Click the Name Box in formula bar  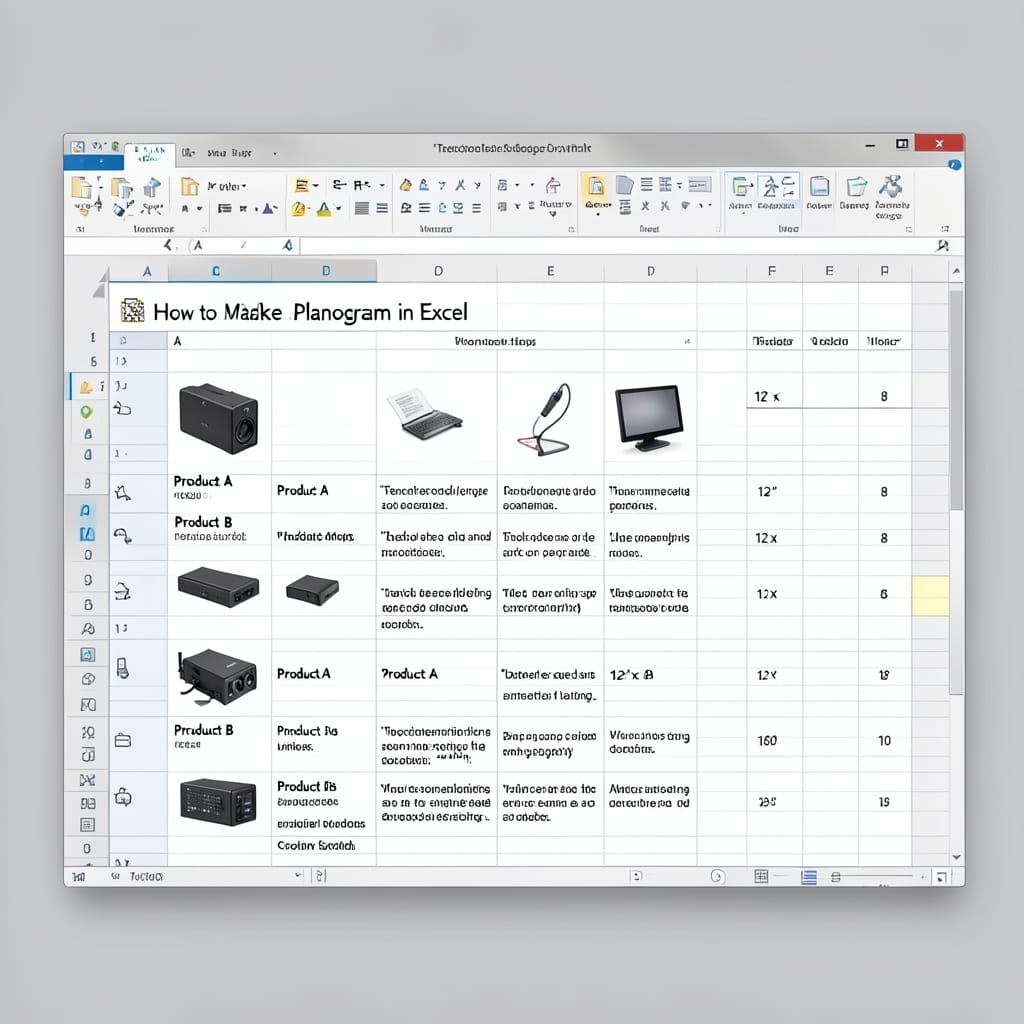[x=114, y=246]
